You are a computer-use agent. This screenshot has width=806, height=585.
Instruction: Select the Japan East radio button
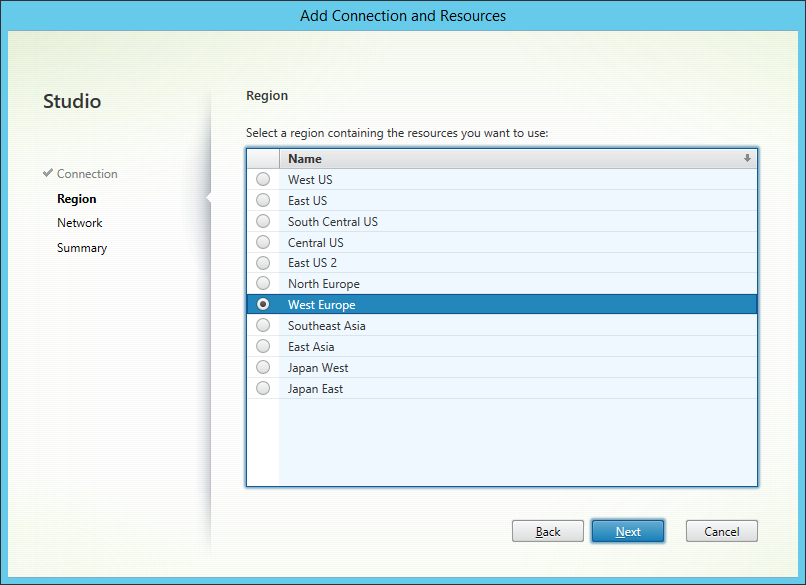pos(263,388)
